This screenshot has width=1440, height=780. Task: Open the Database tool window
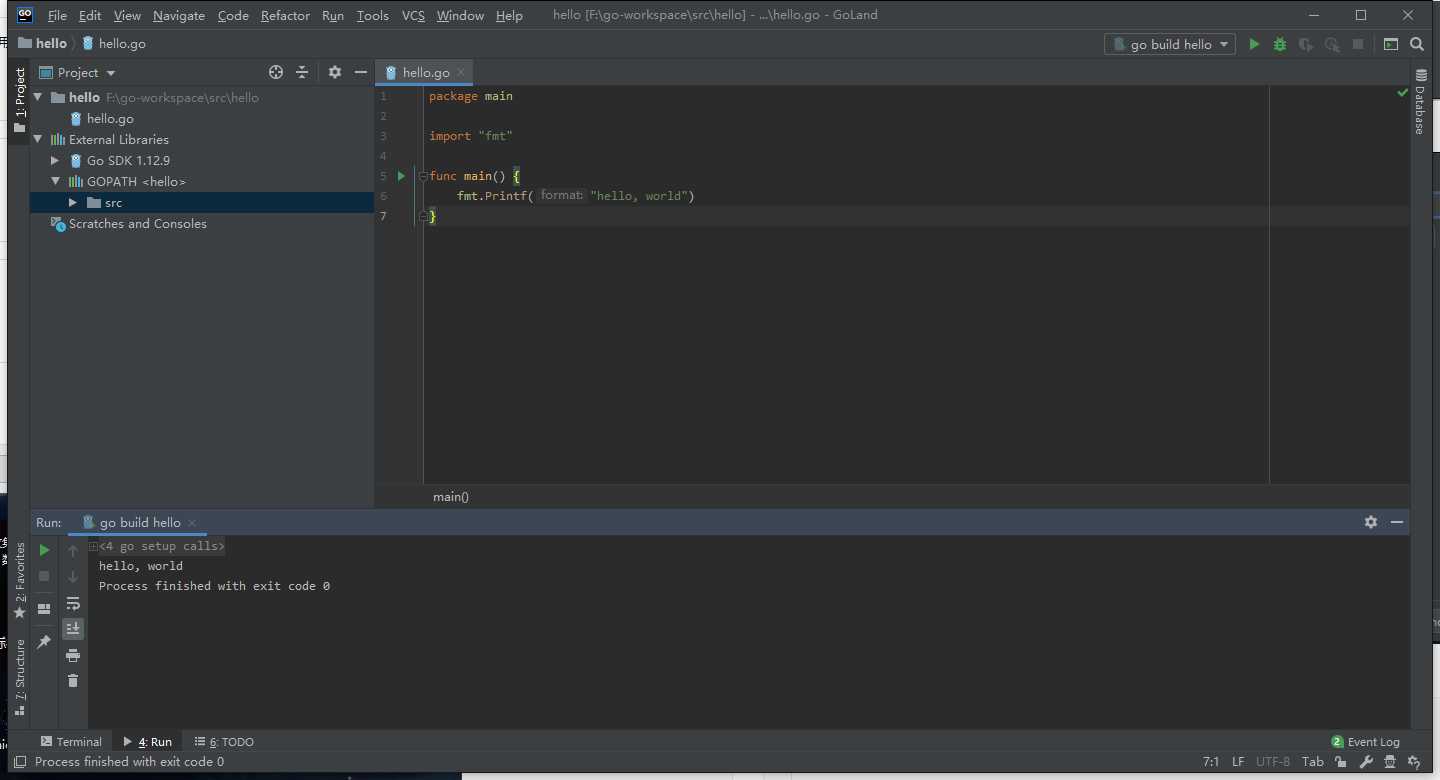[x=1420, y=102]
